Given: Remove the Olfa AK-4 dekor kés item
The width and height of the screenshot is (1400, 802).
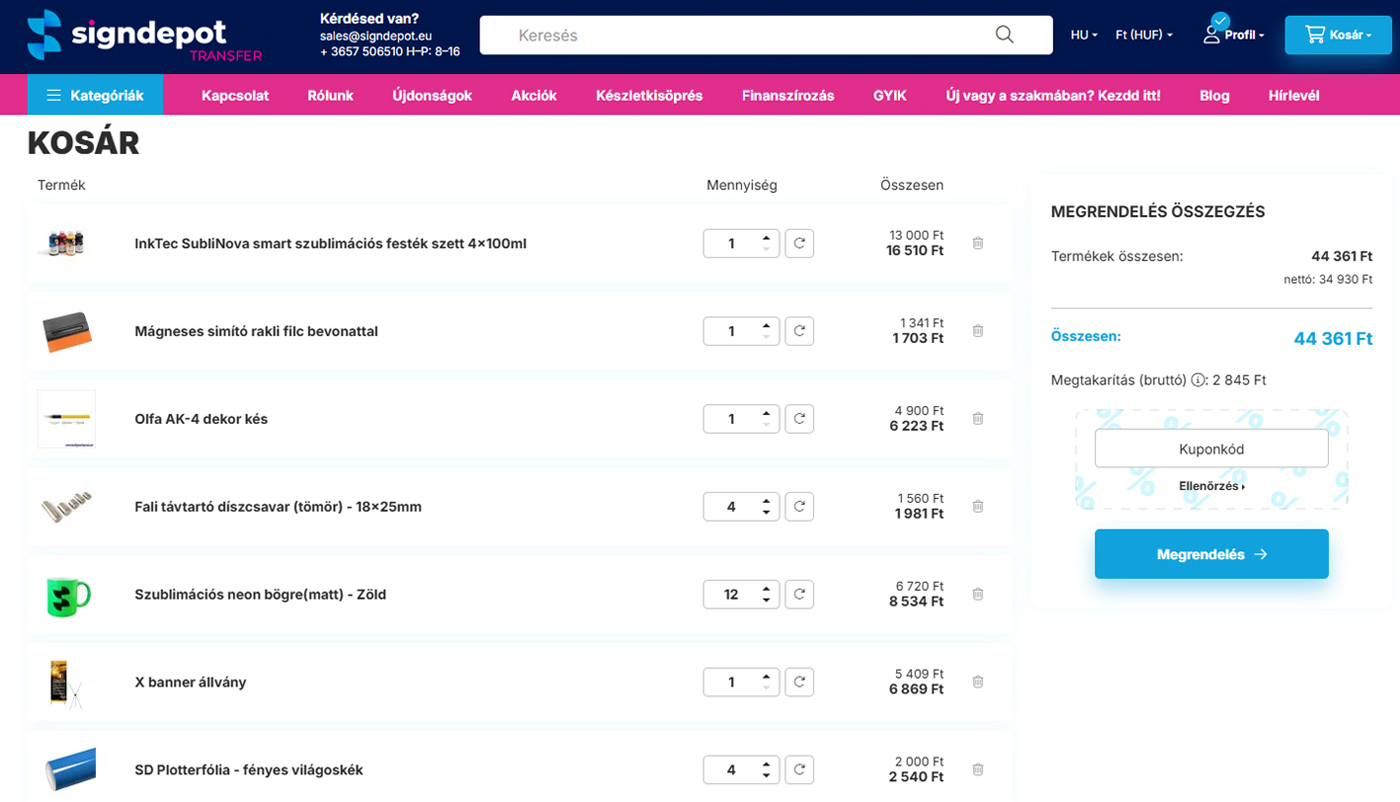Looking at the screenshot, I should [978, 419].
